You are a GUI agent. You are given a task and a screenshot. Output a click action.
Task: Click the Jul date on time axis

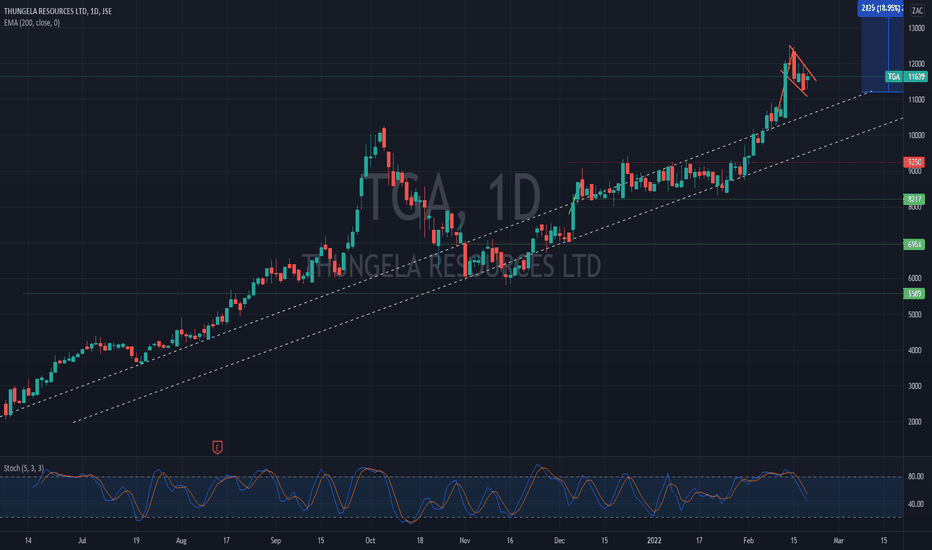[x=82, y=540]
